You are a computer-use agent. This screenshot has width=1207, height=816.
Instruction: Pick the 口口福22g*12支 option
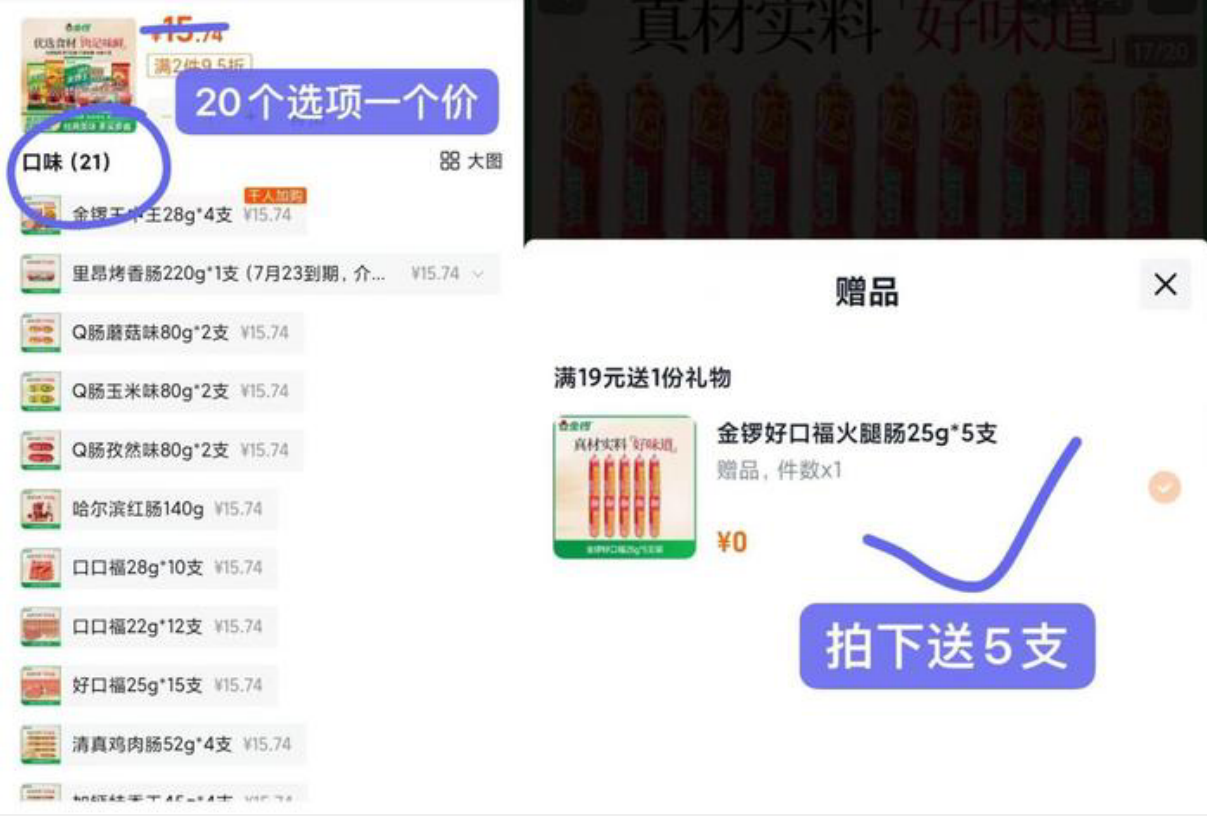[148, 627]
